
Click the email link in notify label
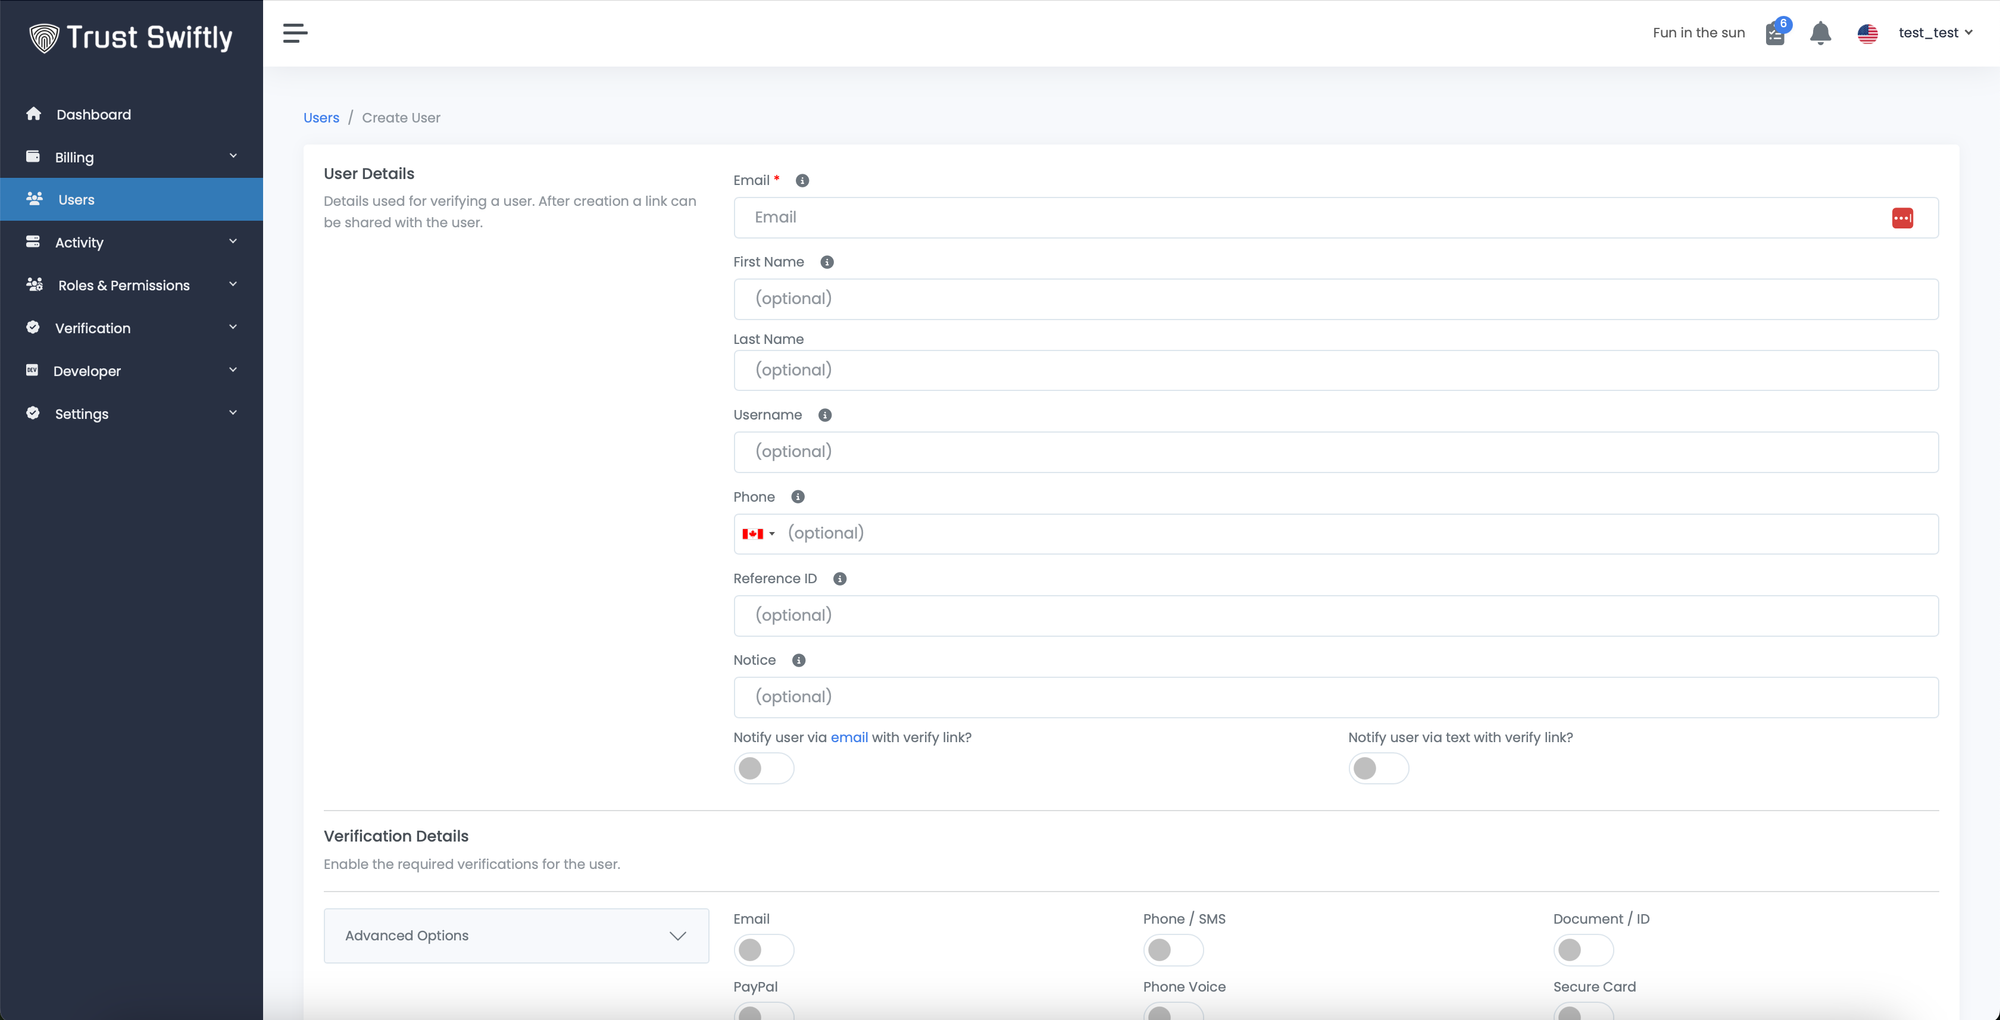(x=848, y=738)
